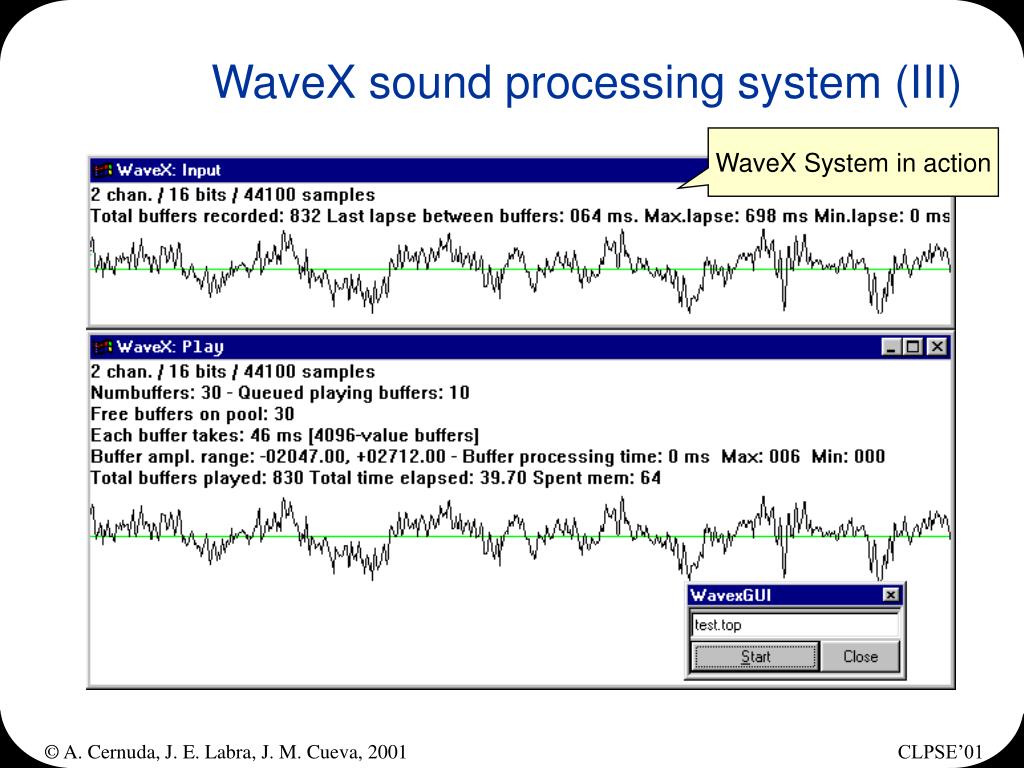Viewport: 1024px width, 768px height.
Task: Click '2 chan. / 16 bits / 44100 samples' in Input window
Action: [x=233, y=195]
